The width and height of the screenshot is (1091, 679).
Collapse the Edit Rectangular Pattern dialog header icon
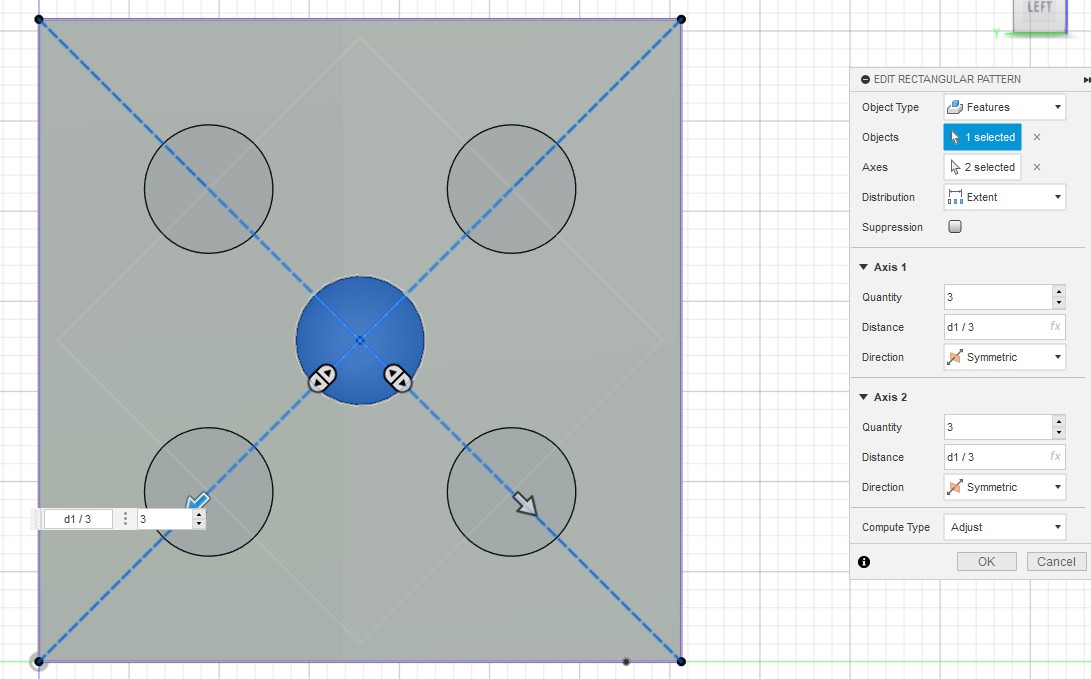pos(866,79)
